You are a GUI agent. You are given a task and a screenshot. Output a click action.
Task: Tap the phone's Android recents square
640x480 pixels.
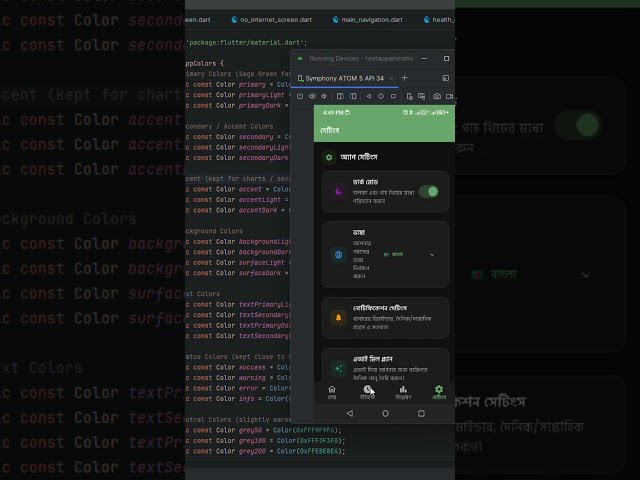pyautogui.click(x=421, y=413)
